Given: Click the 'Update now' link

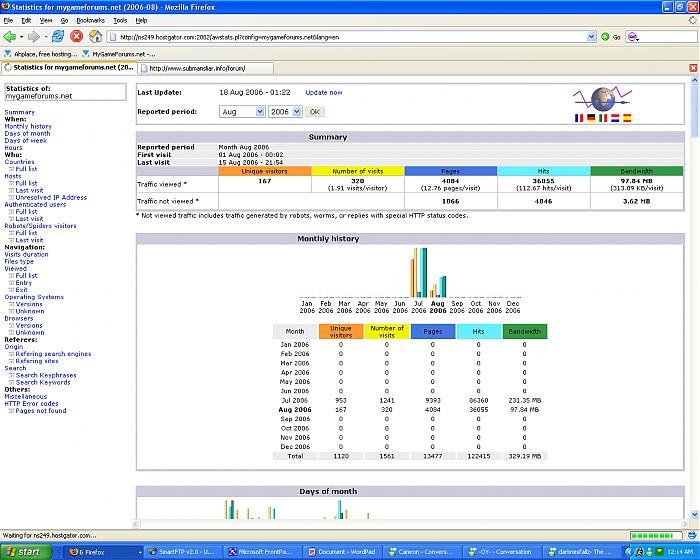Looking at the screenshot, I should click(323, 92).
